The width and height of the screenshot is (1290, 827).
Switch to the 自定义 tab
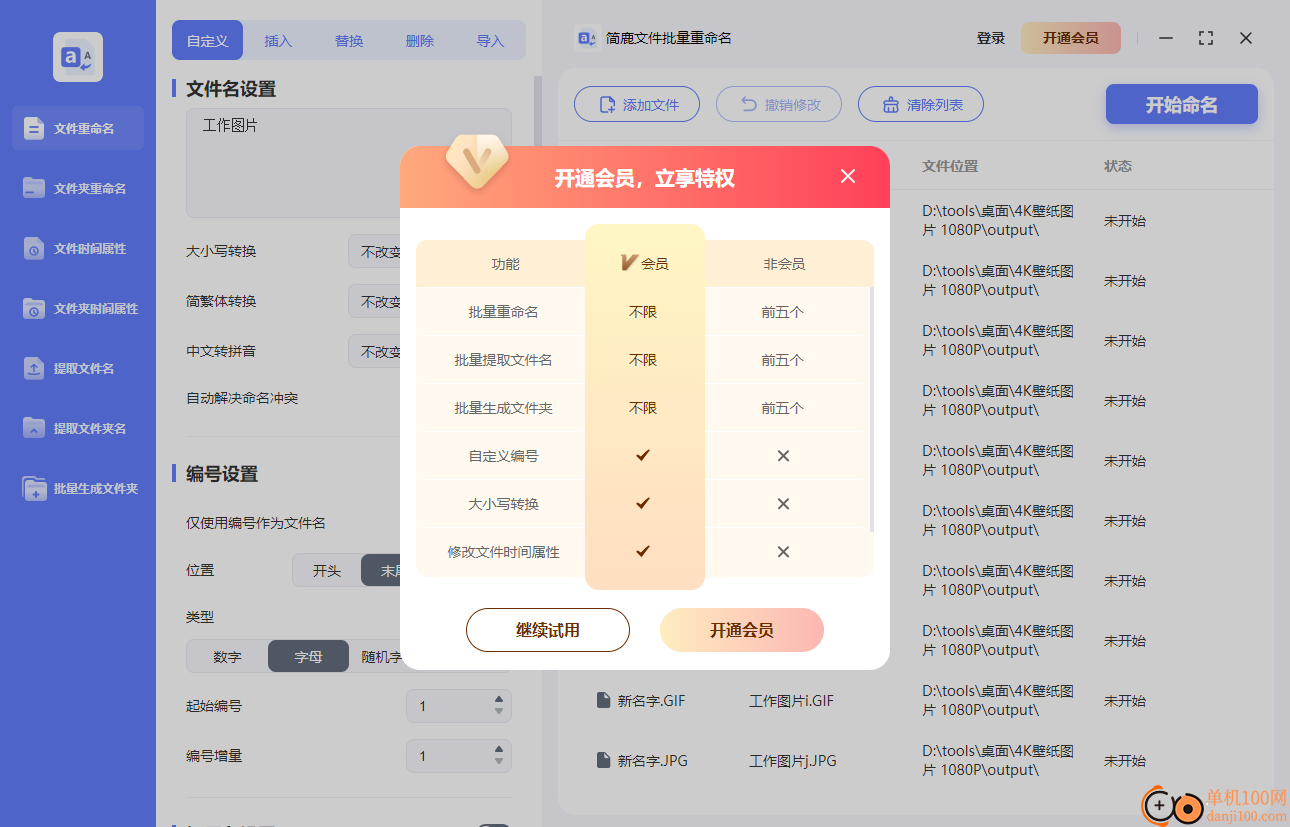(208, 41)
